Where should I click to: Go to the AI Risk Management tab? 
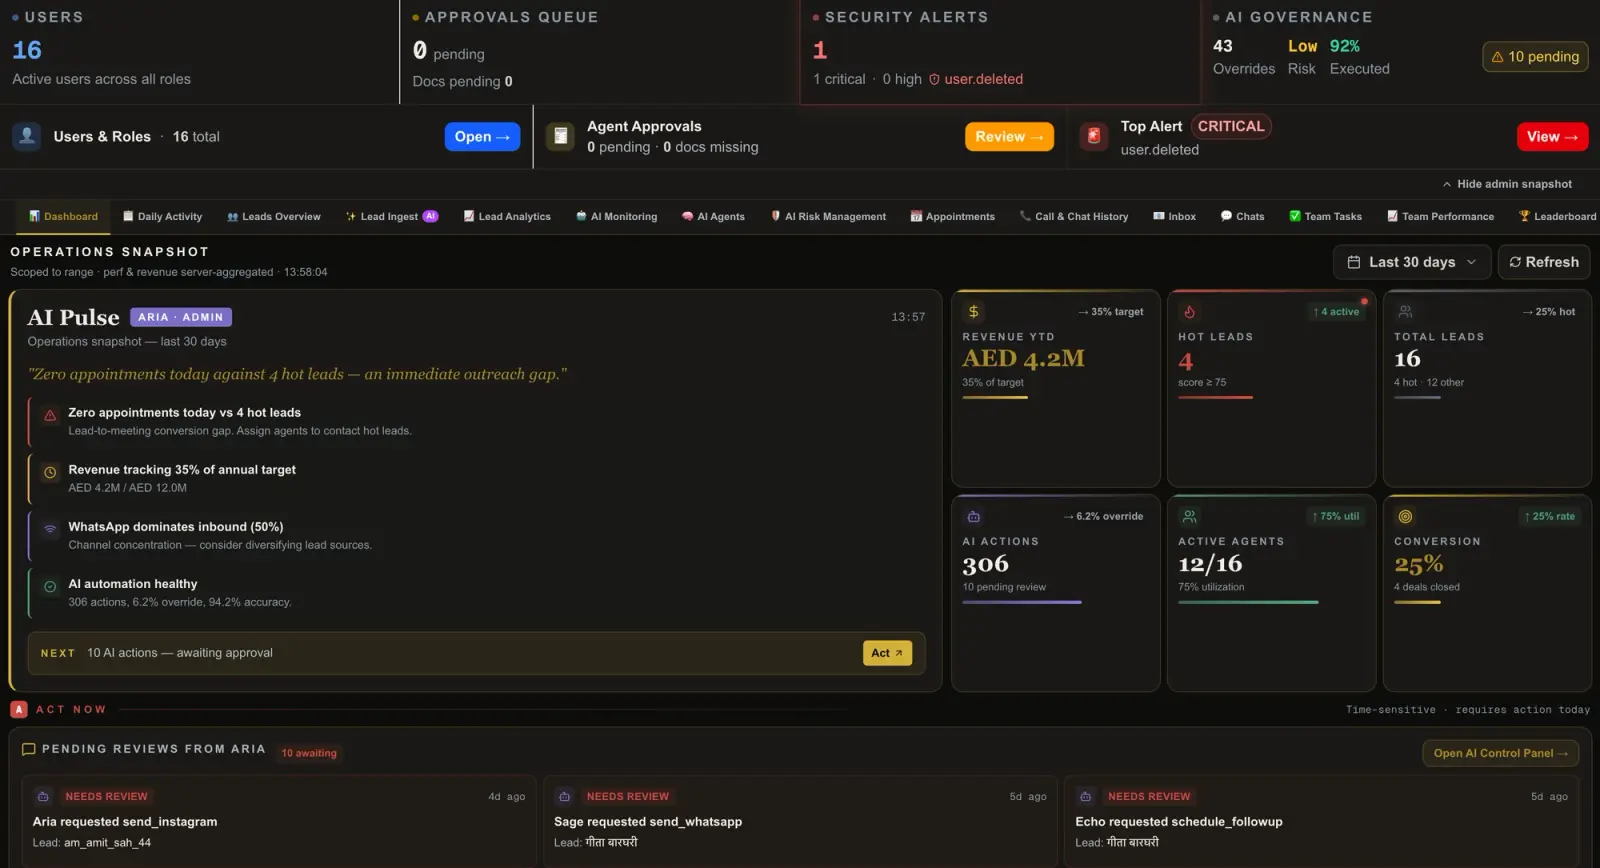coord(828,216)
